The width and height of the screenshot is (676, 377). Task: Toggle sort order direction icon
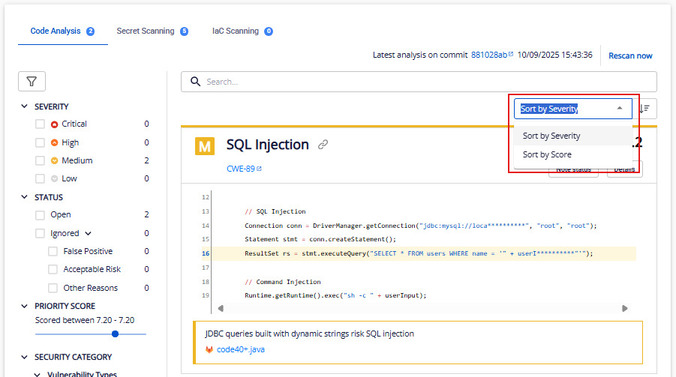click(x=645, y=109)
